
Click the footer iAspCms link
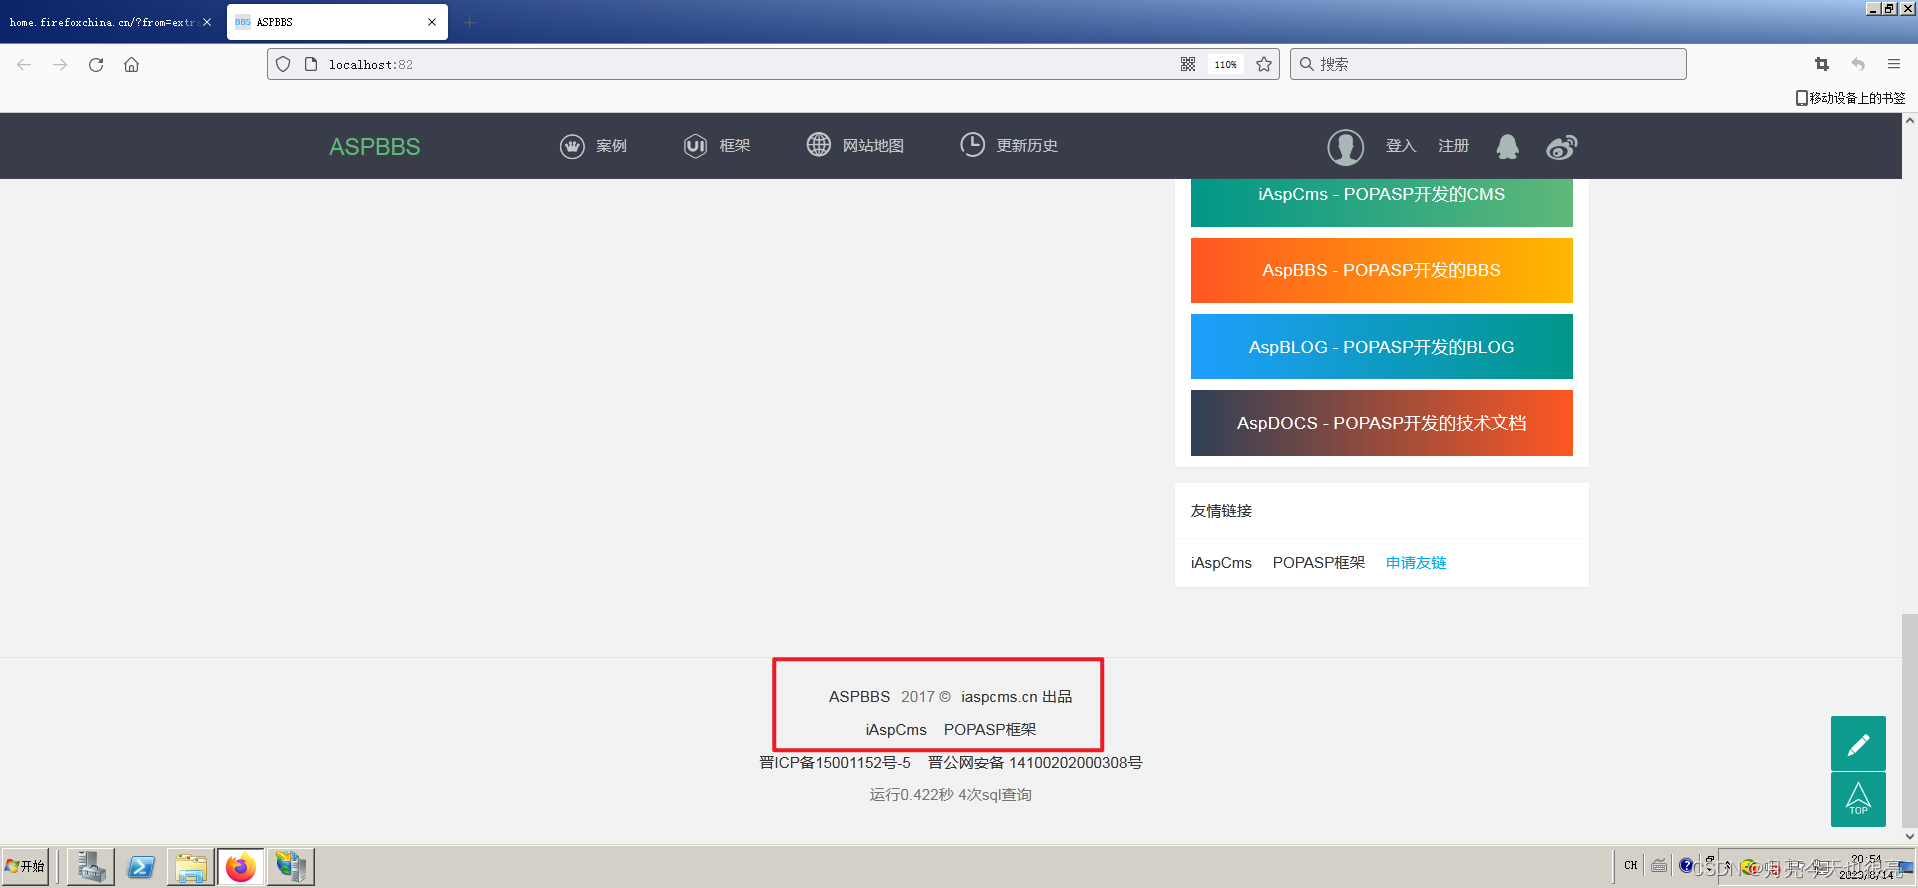tap(896, 730)
